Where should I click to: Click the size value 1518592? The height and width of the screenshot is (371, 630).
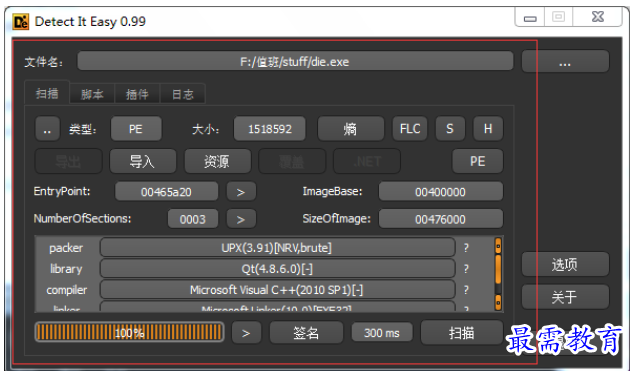pyautogui.click(x=270, y=129)
